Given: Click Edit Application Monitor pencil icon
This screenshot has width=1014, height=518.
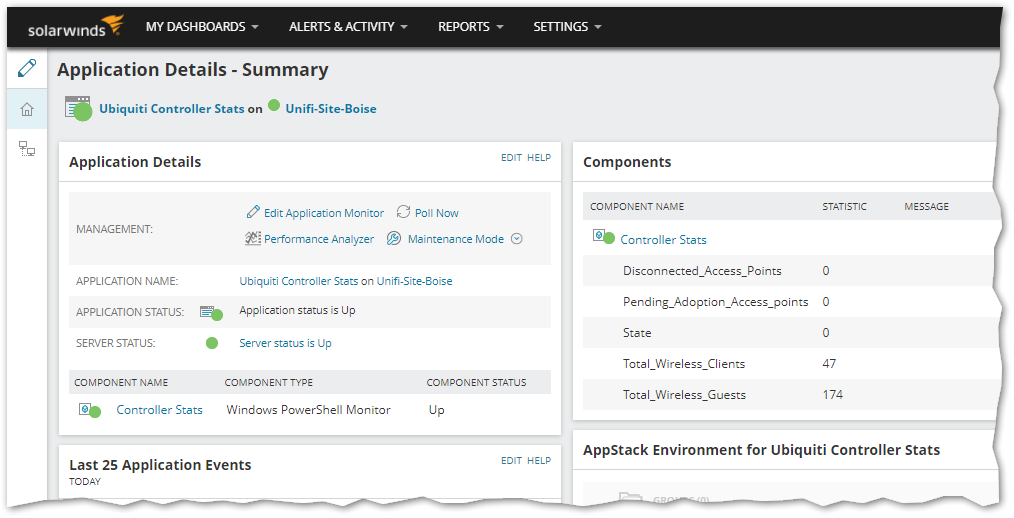Looking at the screenshot, I should pos(254,212).
